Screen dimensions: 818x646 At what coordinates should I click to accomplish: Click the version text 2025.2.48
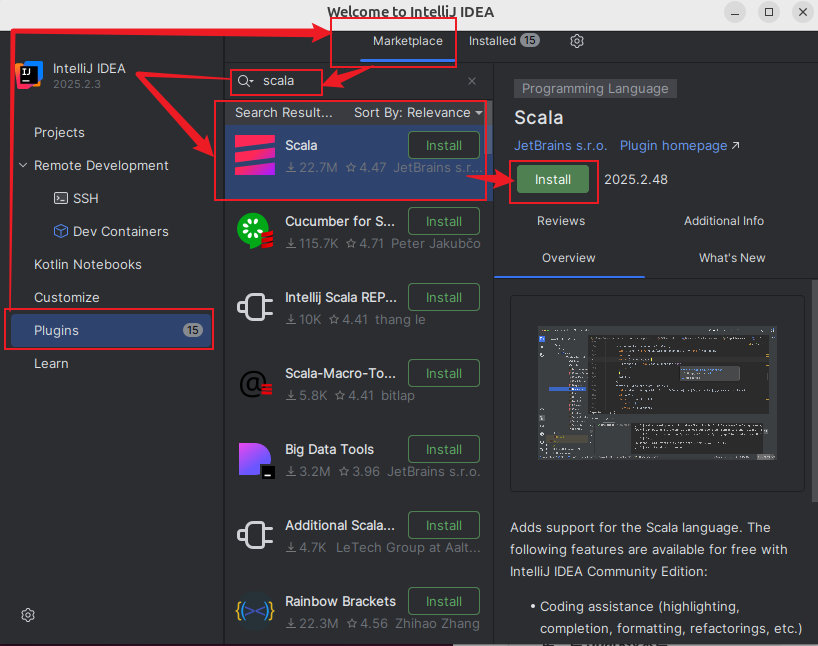(x=635, y=180)
